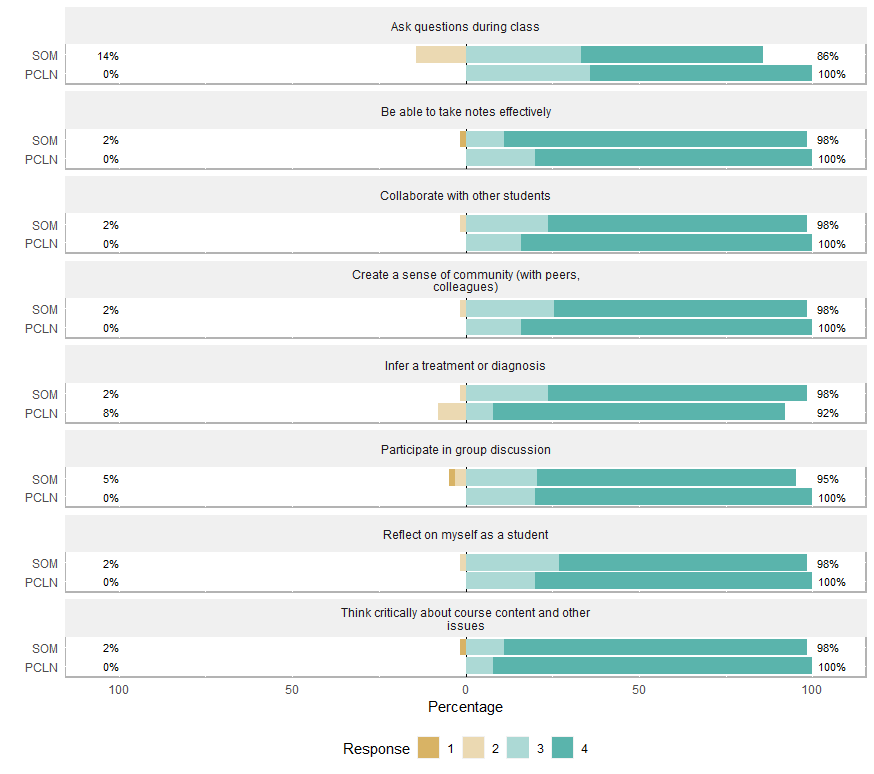The width and height of the screenshot is (874, 774).
Task: Click the 86% label for SOM Ask questions
Action: pyautogui.click(x=827, y=57)
